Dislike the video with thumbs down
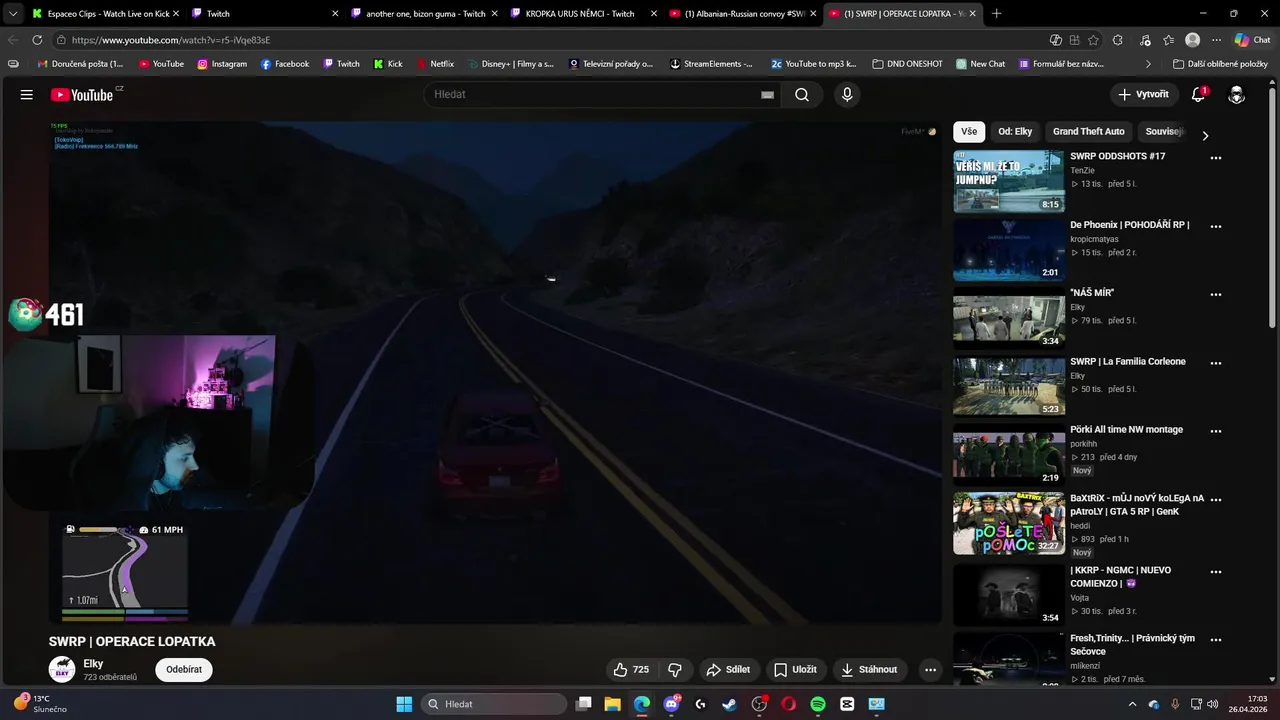The height and width of the screenshot is (720, 1280). point(675,669)
